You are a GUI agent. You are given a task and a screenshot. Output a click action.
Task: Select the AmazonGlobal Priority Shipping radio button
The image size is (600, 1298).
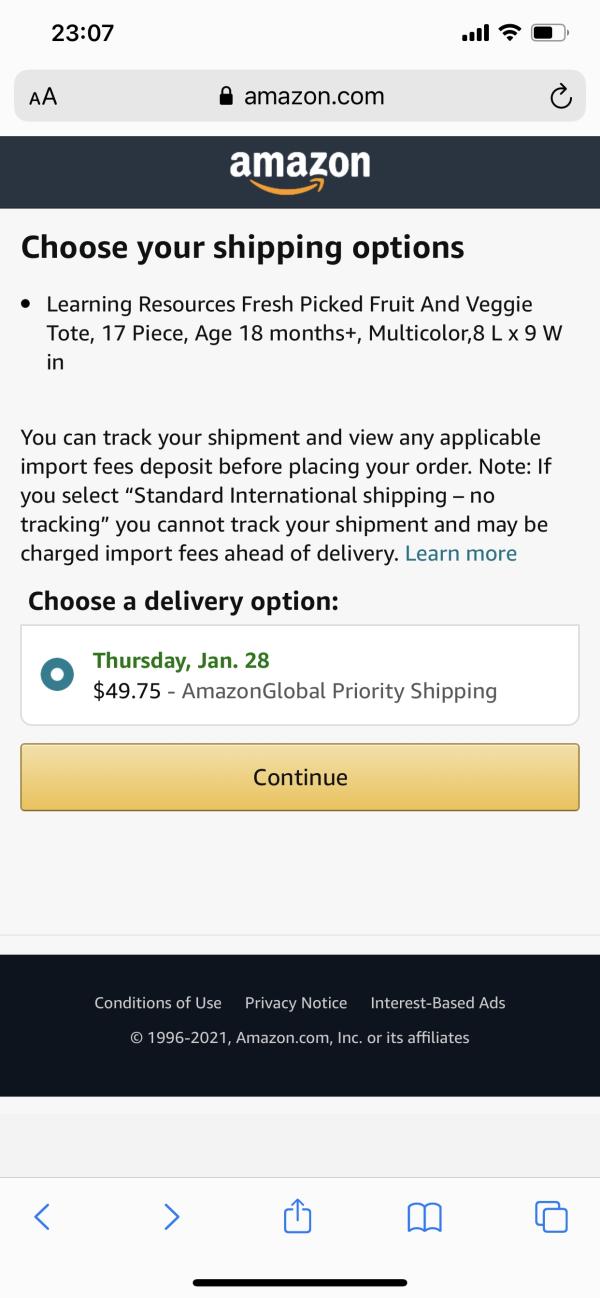tap(58, 675)
